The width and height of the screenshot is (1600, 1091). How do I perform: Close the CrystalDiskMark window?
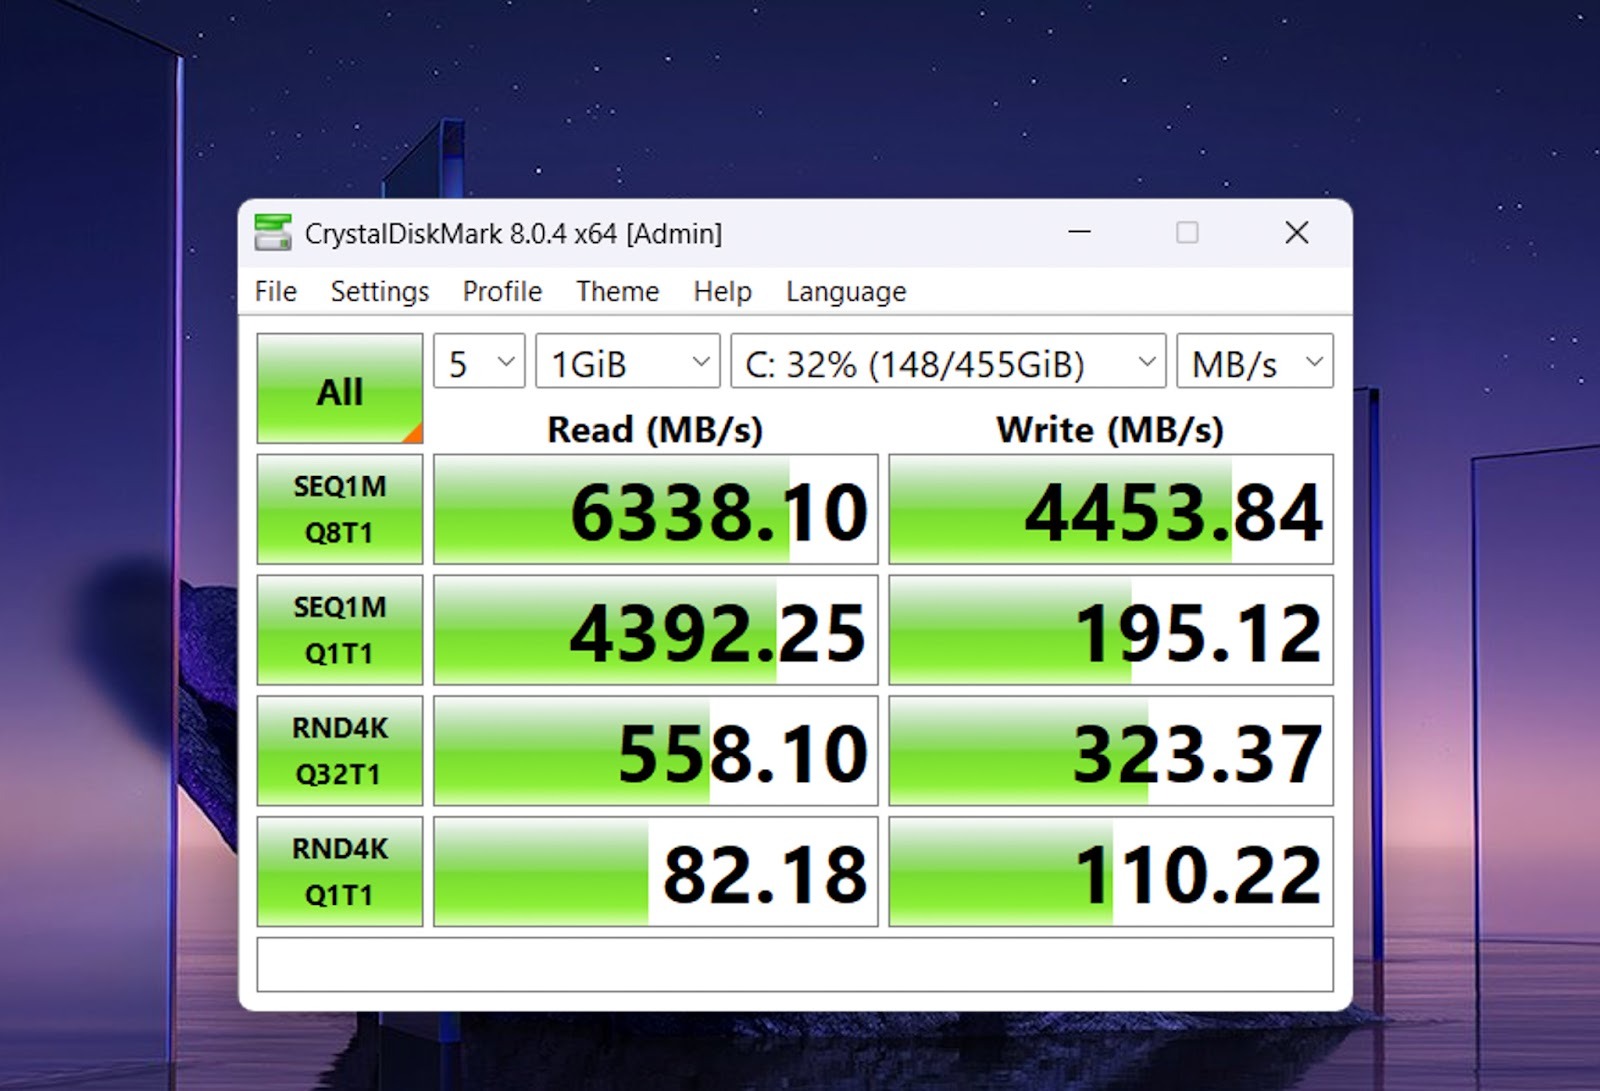click(1296, 233)
